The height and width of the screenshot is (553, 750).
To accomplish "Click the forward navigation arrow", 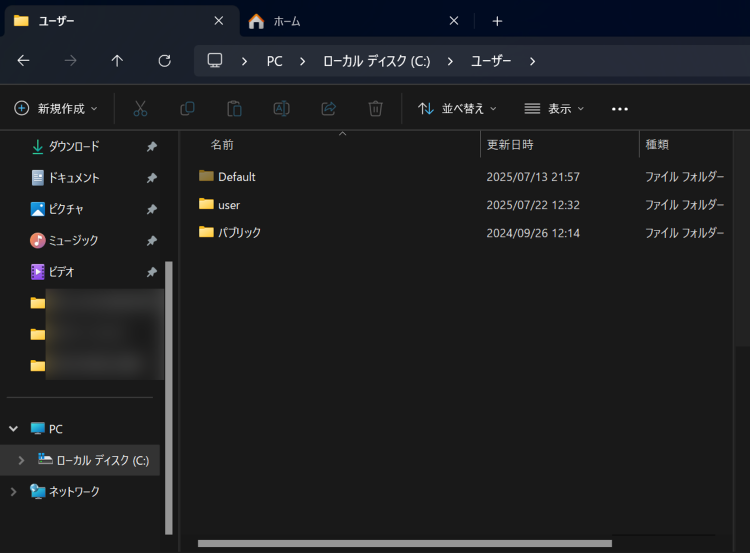I will (70, 61).
